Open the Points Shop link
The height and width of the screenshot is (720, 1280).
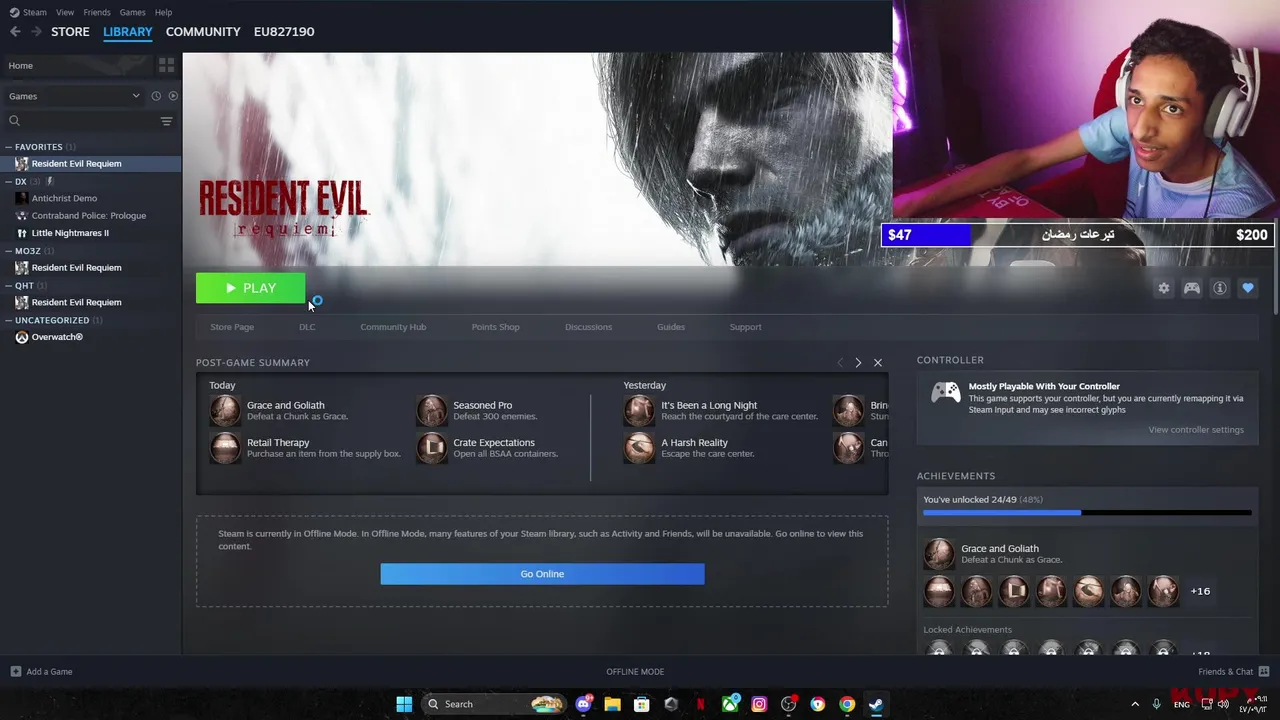pos(496,327)
